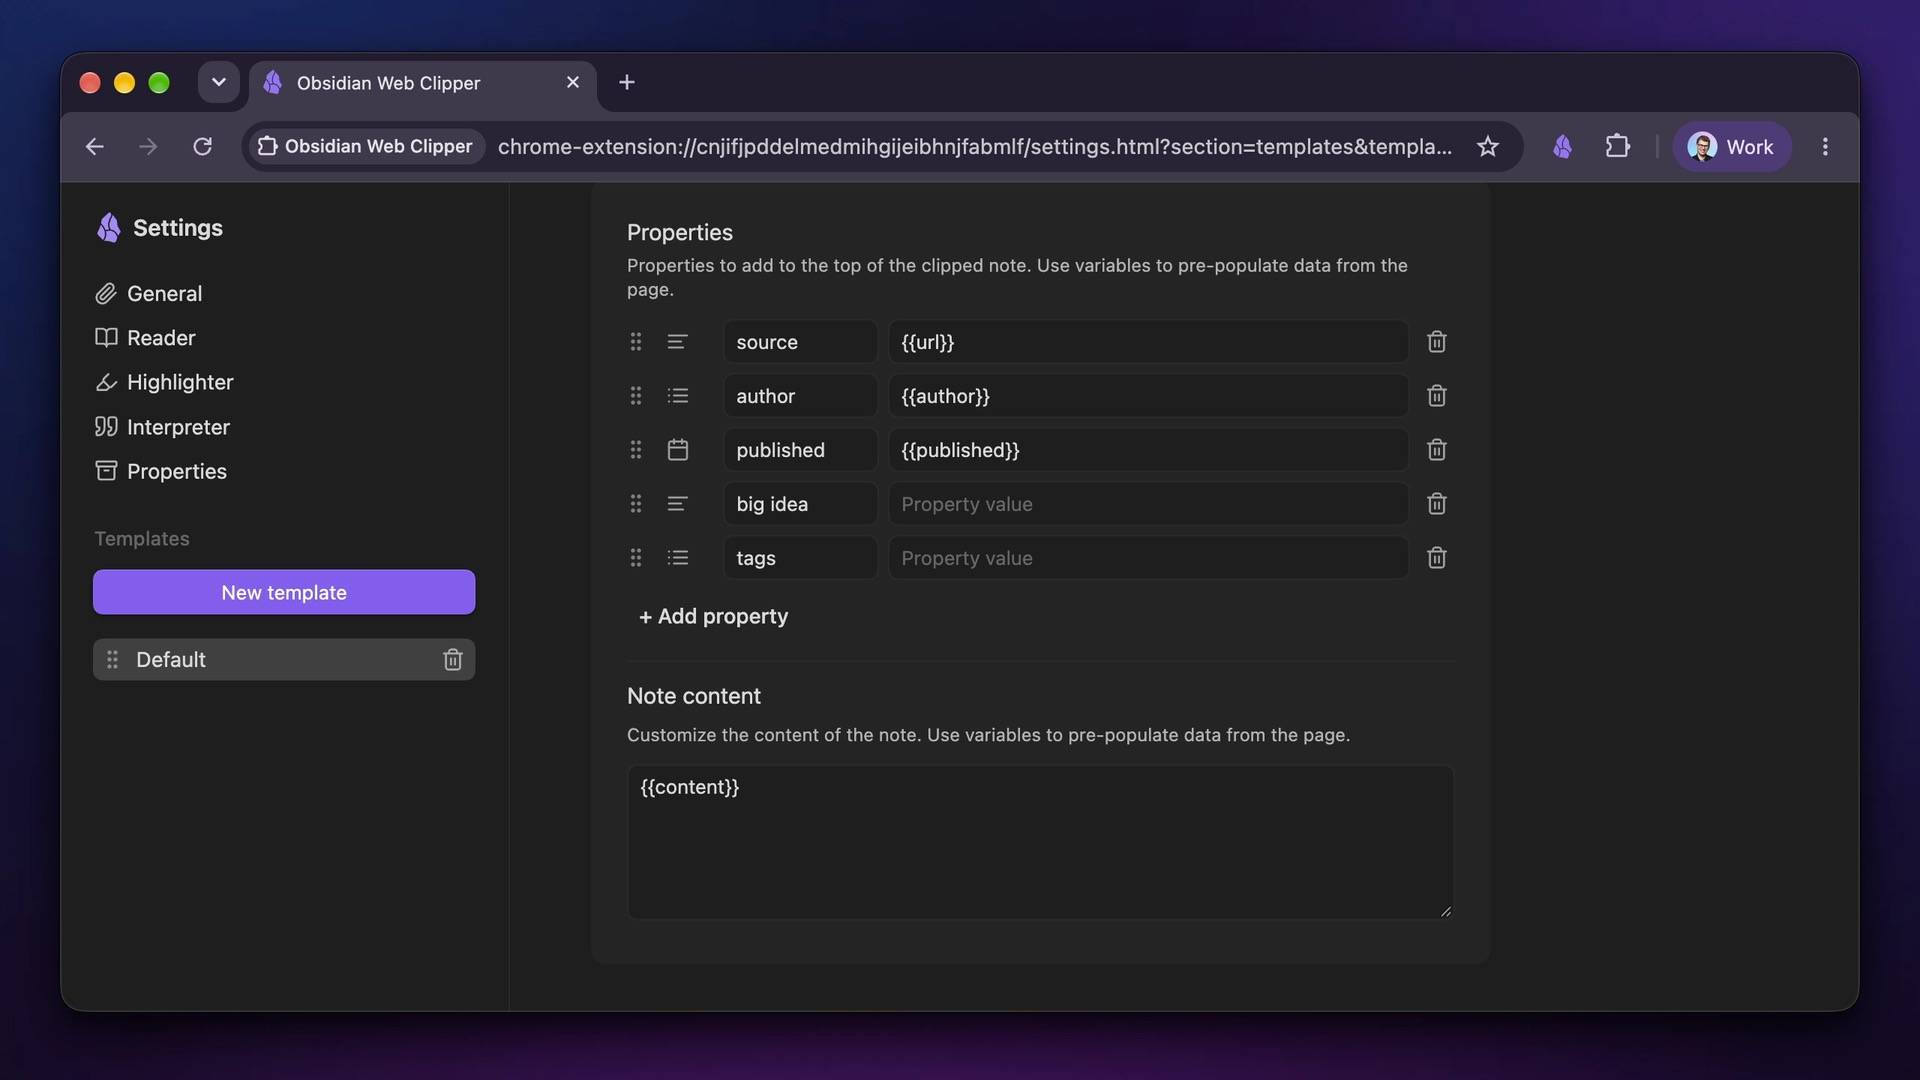Open new browser tab
The width and height of the screenshot is (1920, 1080).
tap(627, 82)
